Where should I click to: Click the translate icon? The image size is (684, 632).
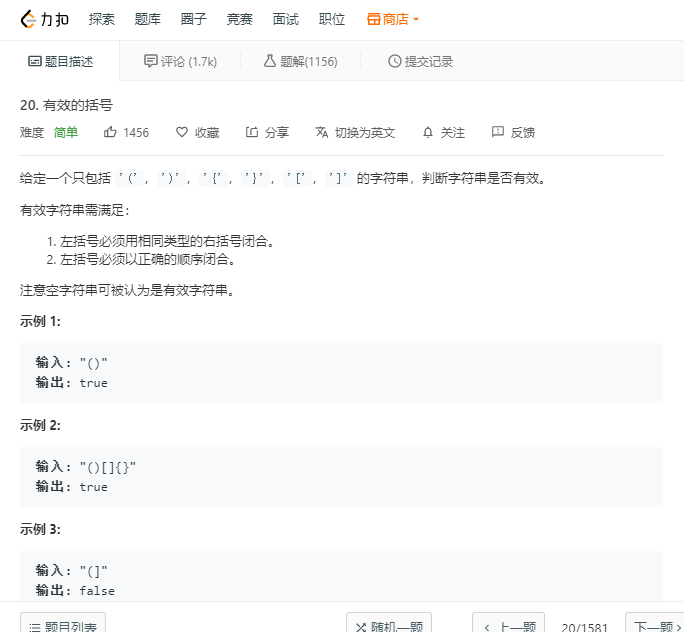point(322,132)
